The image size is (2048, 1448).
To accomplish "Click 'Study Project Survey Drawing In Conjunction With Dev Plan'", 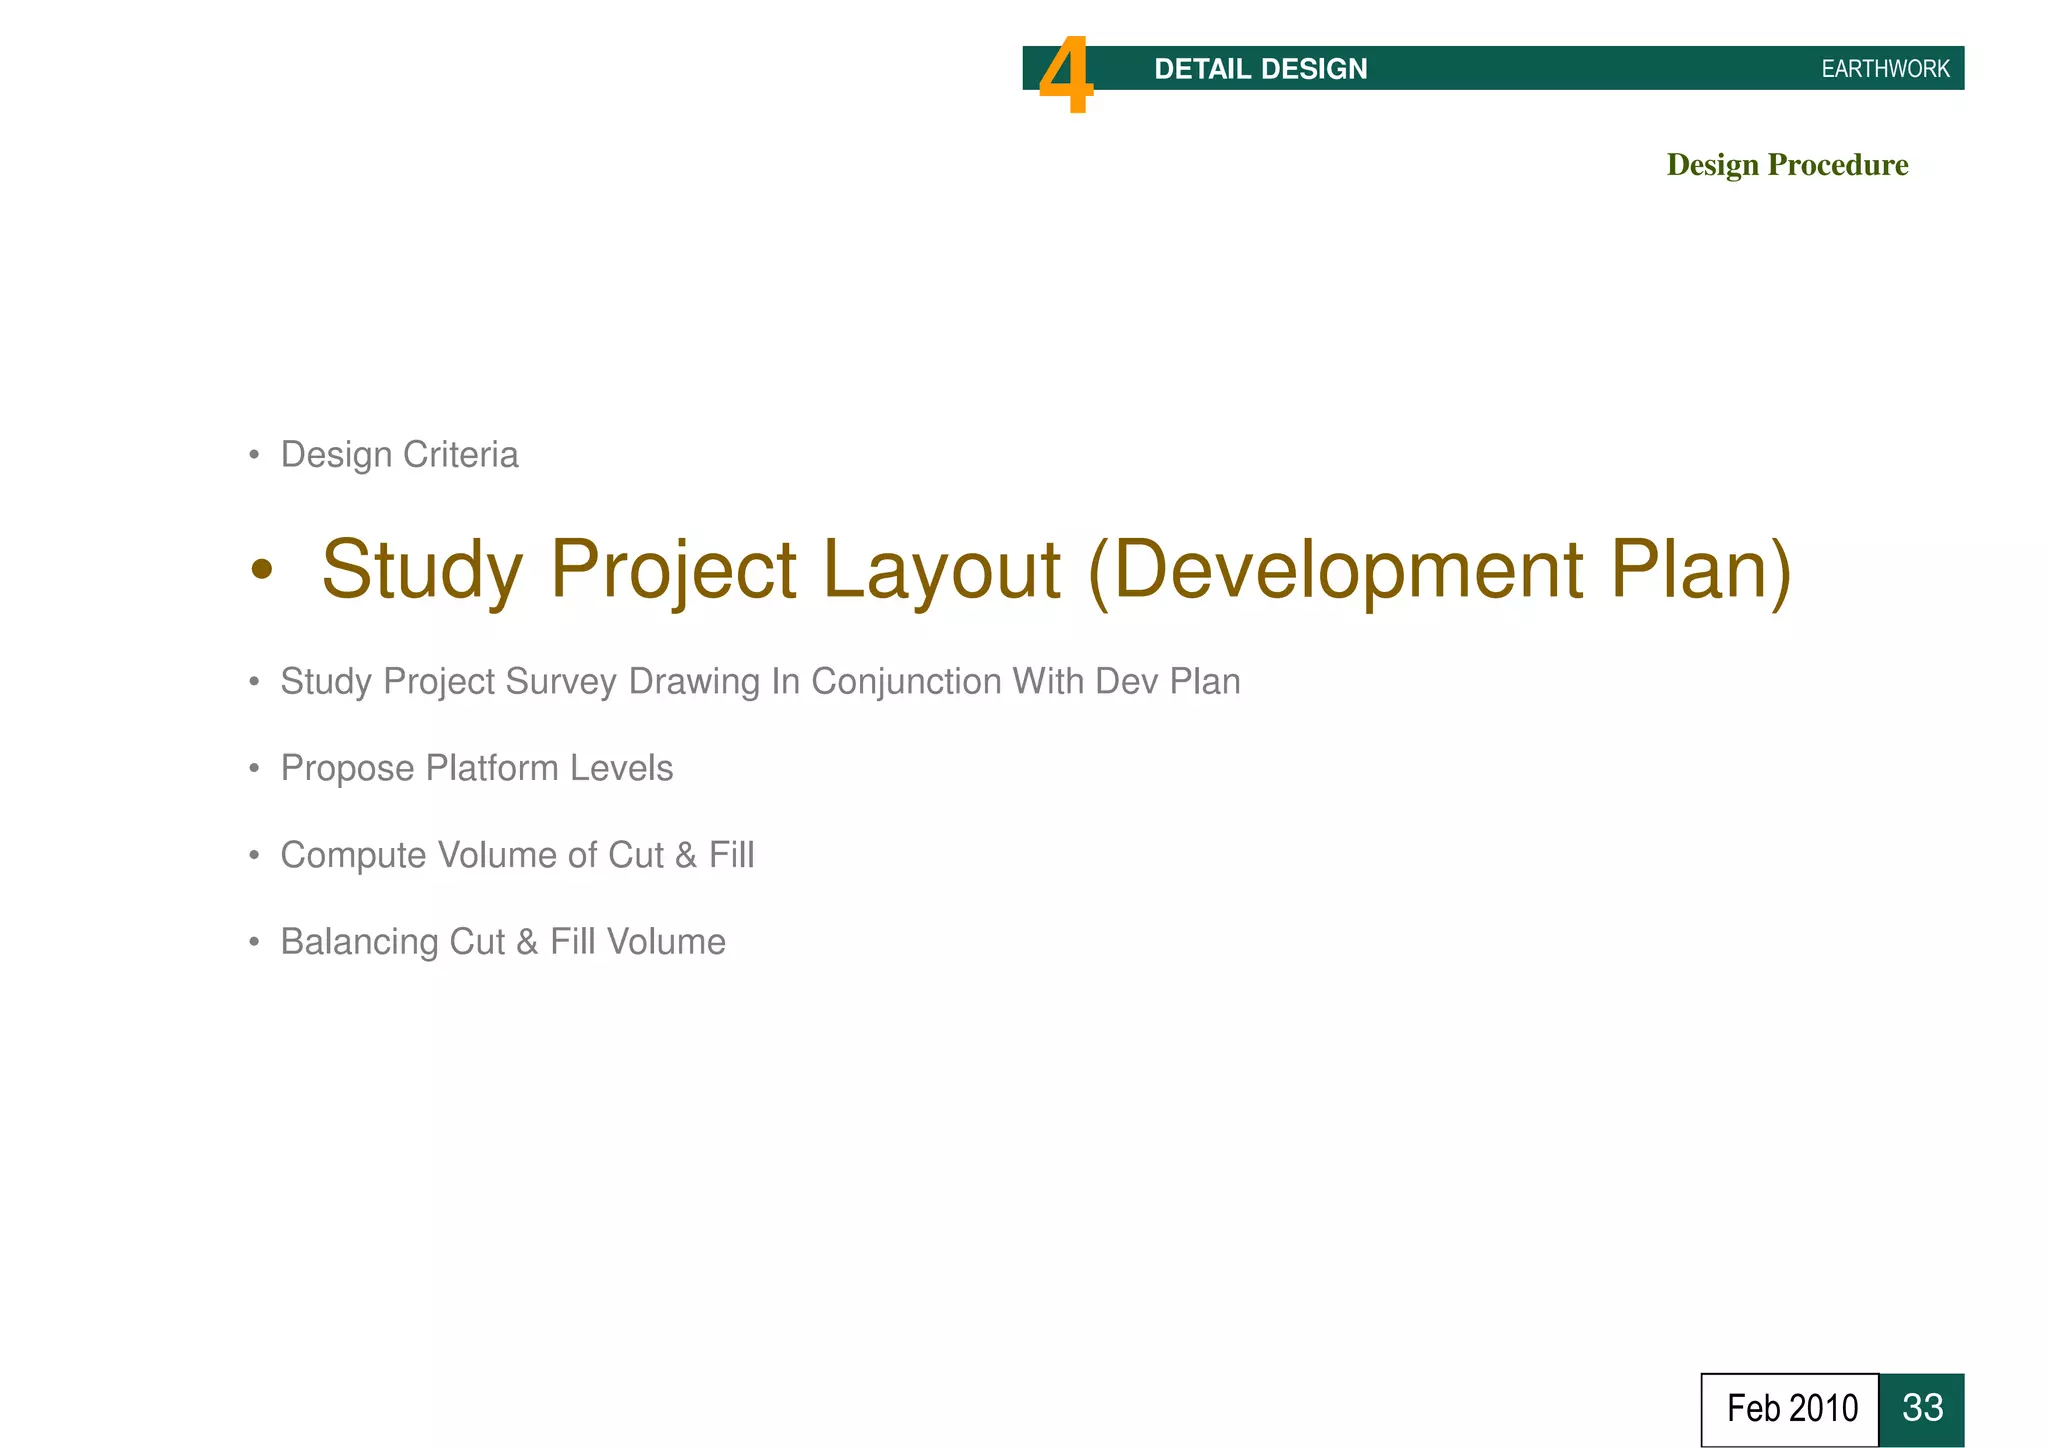I will click(760, 682).
